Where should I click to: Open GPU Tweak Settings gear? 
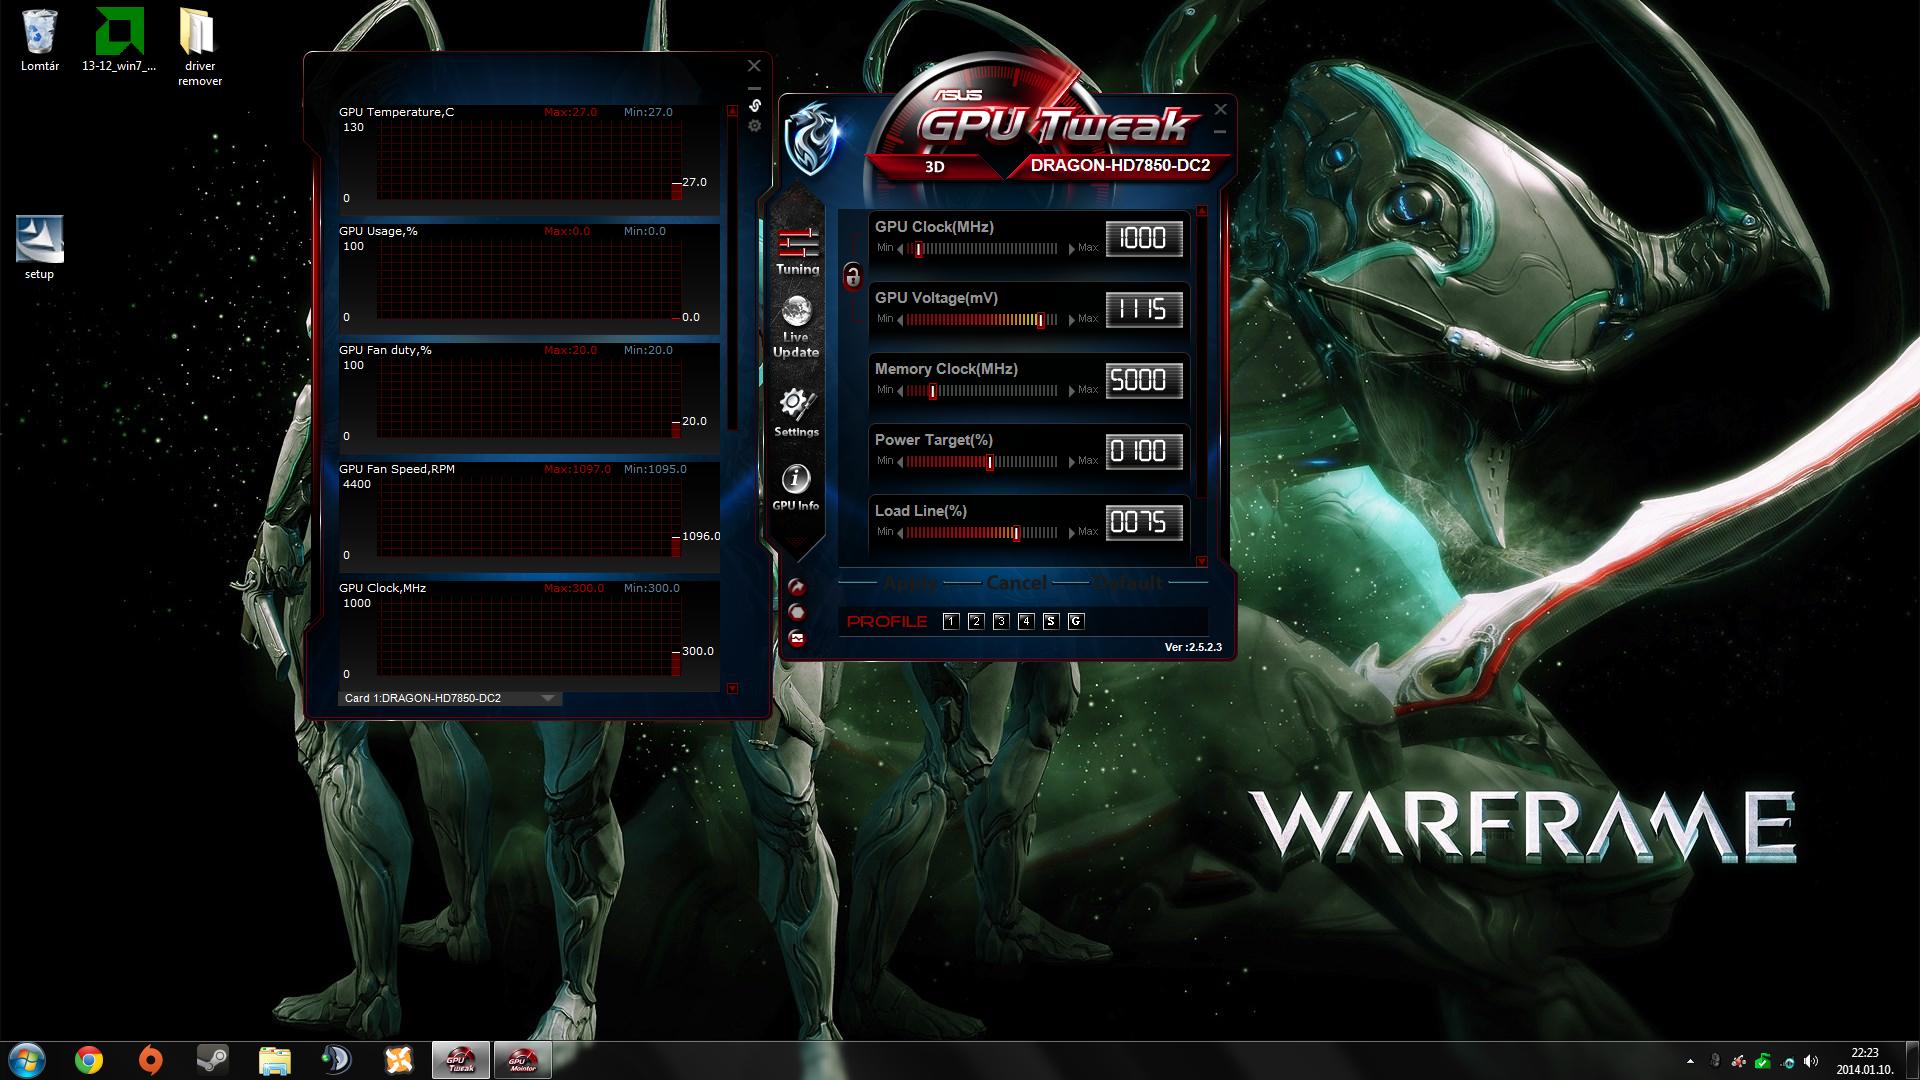796,412
